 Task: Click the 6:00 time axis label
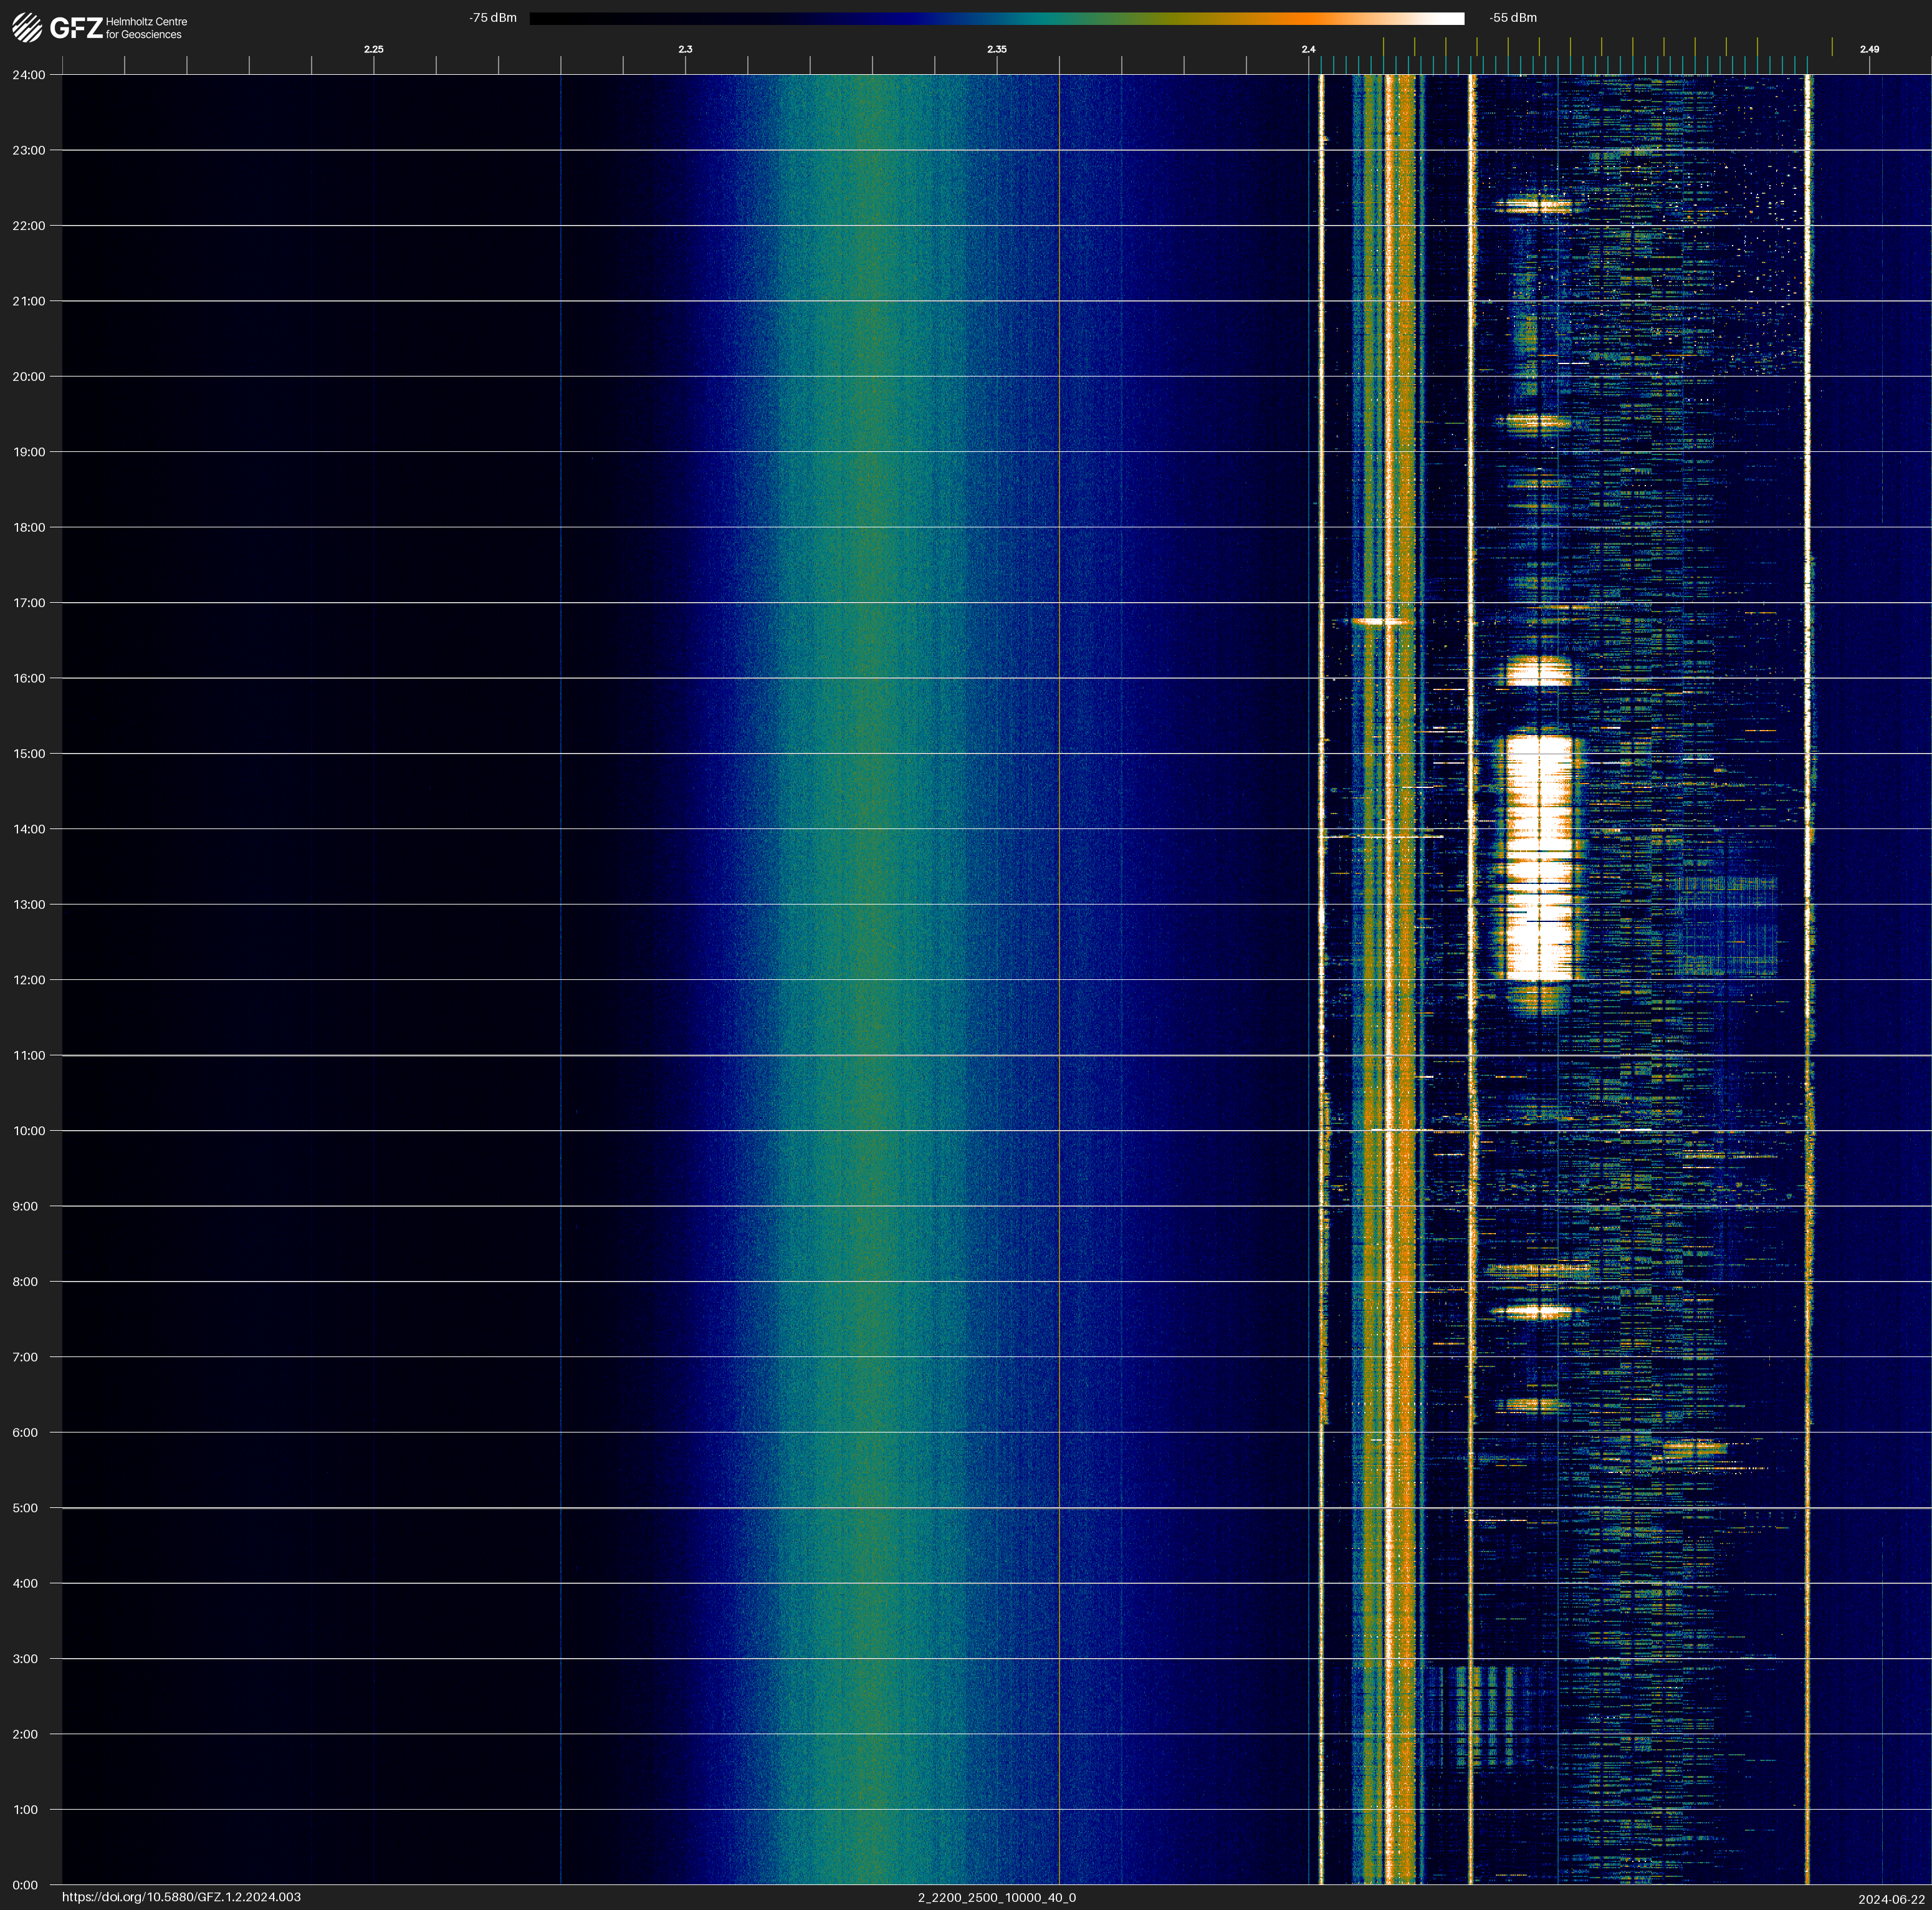coord(25,1433)
